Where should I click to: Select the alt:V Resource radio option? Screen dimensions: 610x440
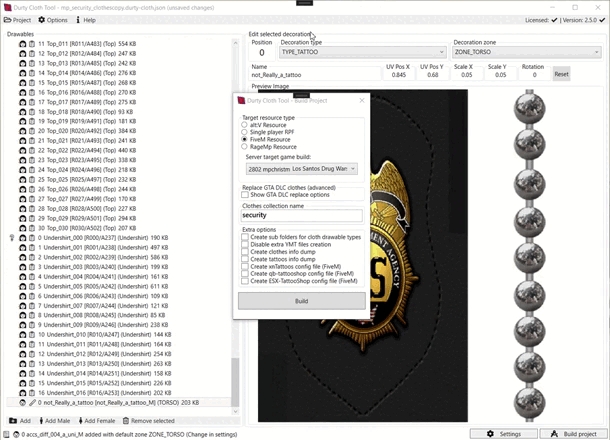(245, 125)
